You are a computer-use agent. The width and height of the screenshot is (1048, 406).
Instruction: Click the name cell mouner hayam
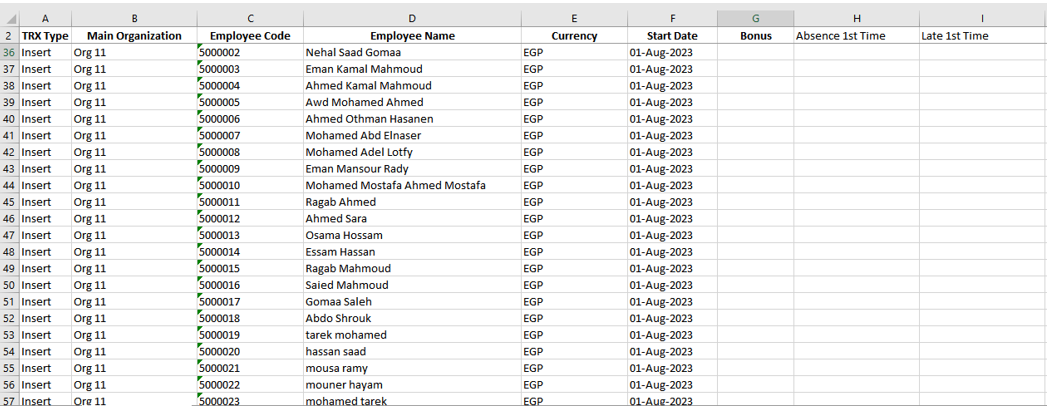[412, 385]
